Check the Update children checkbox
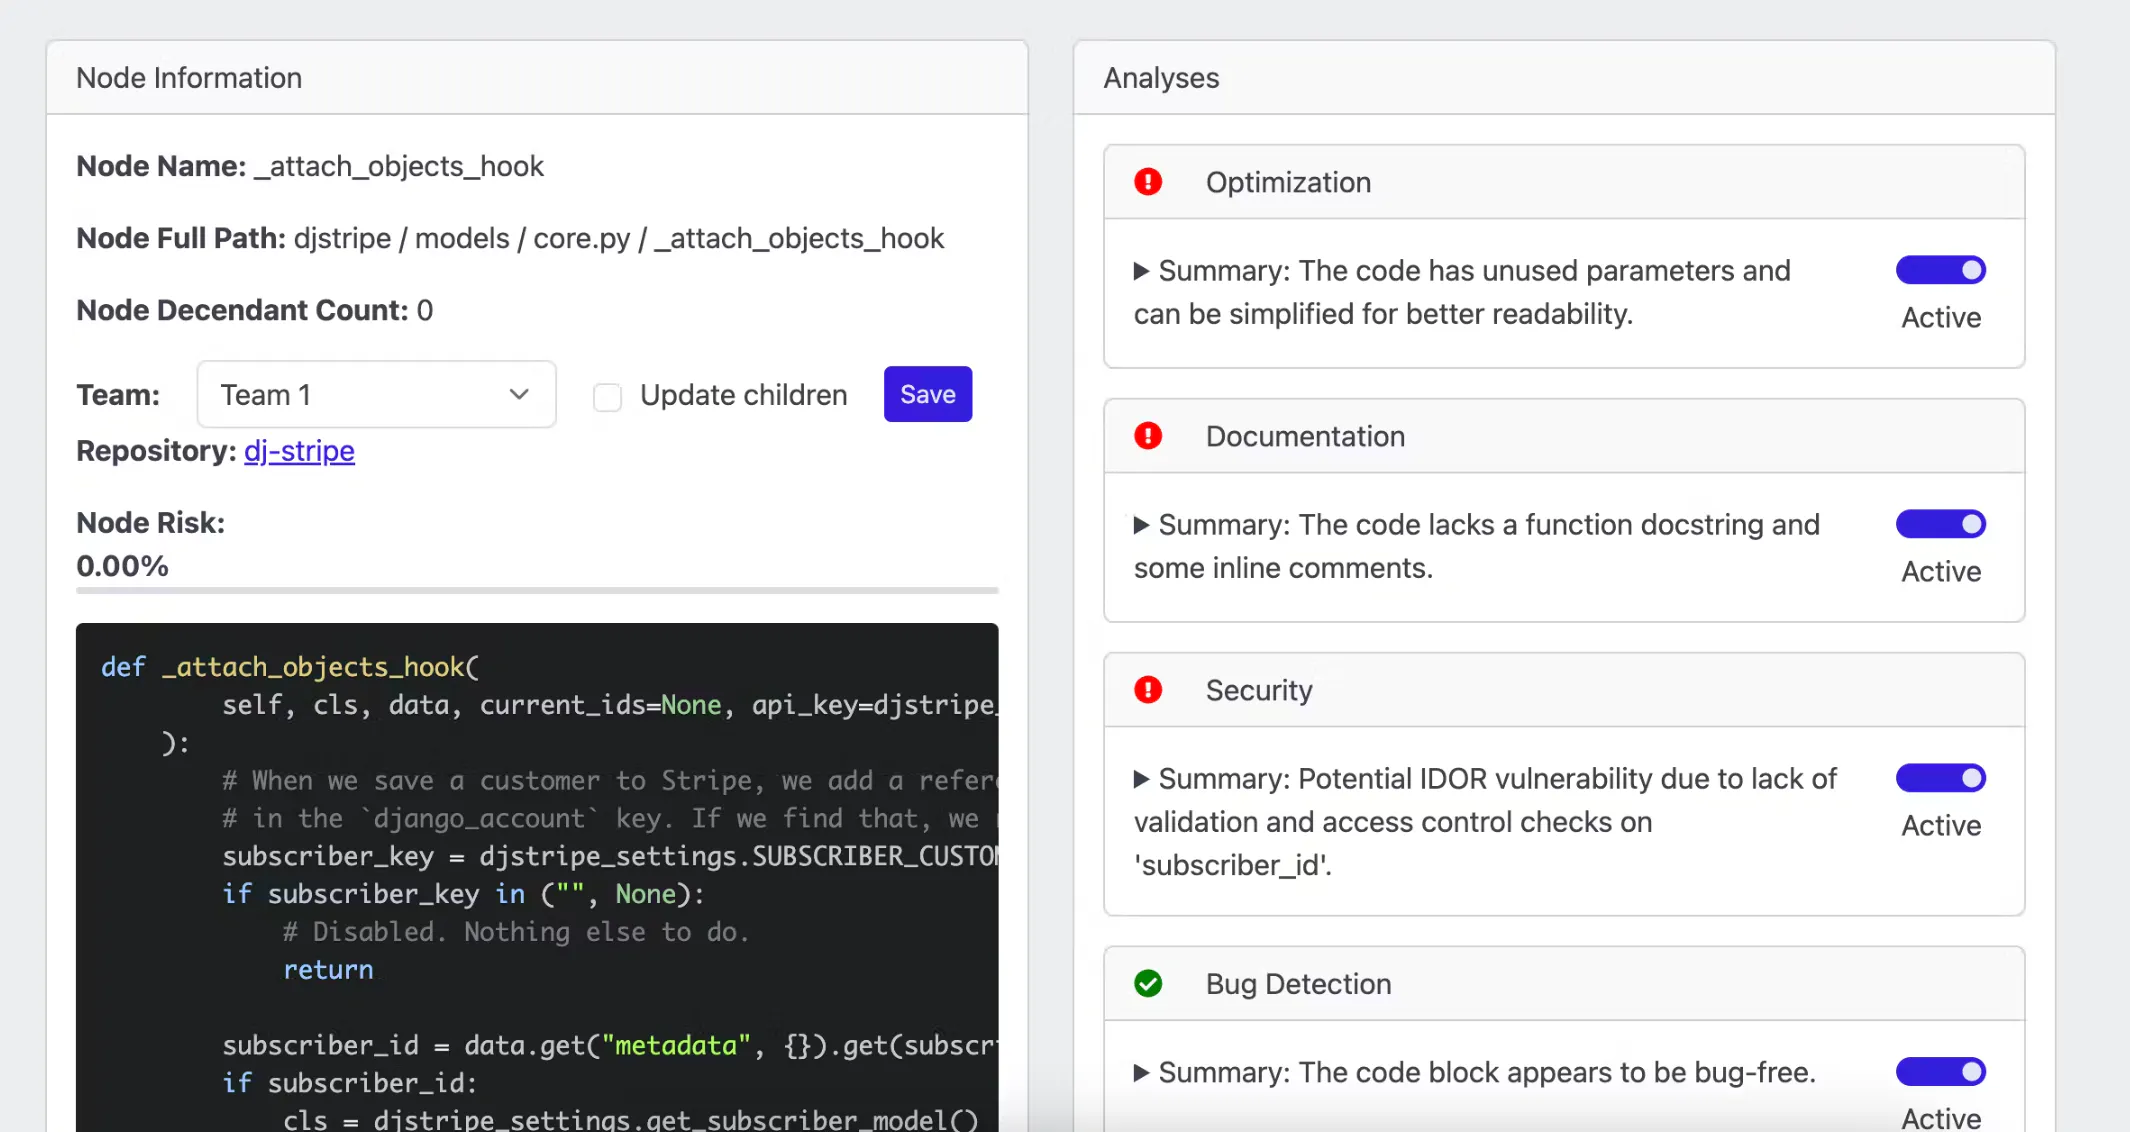This screenshot has height=1132, width=2130. coord(607,397)
